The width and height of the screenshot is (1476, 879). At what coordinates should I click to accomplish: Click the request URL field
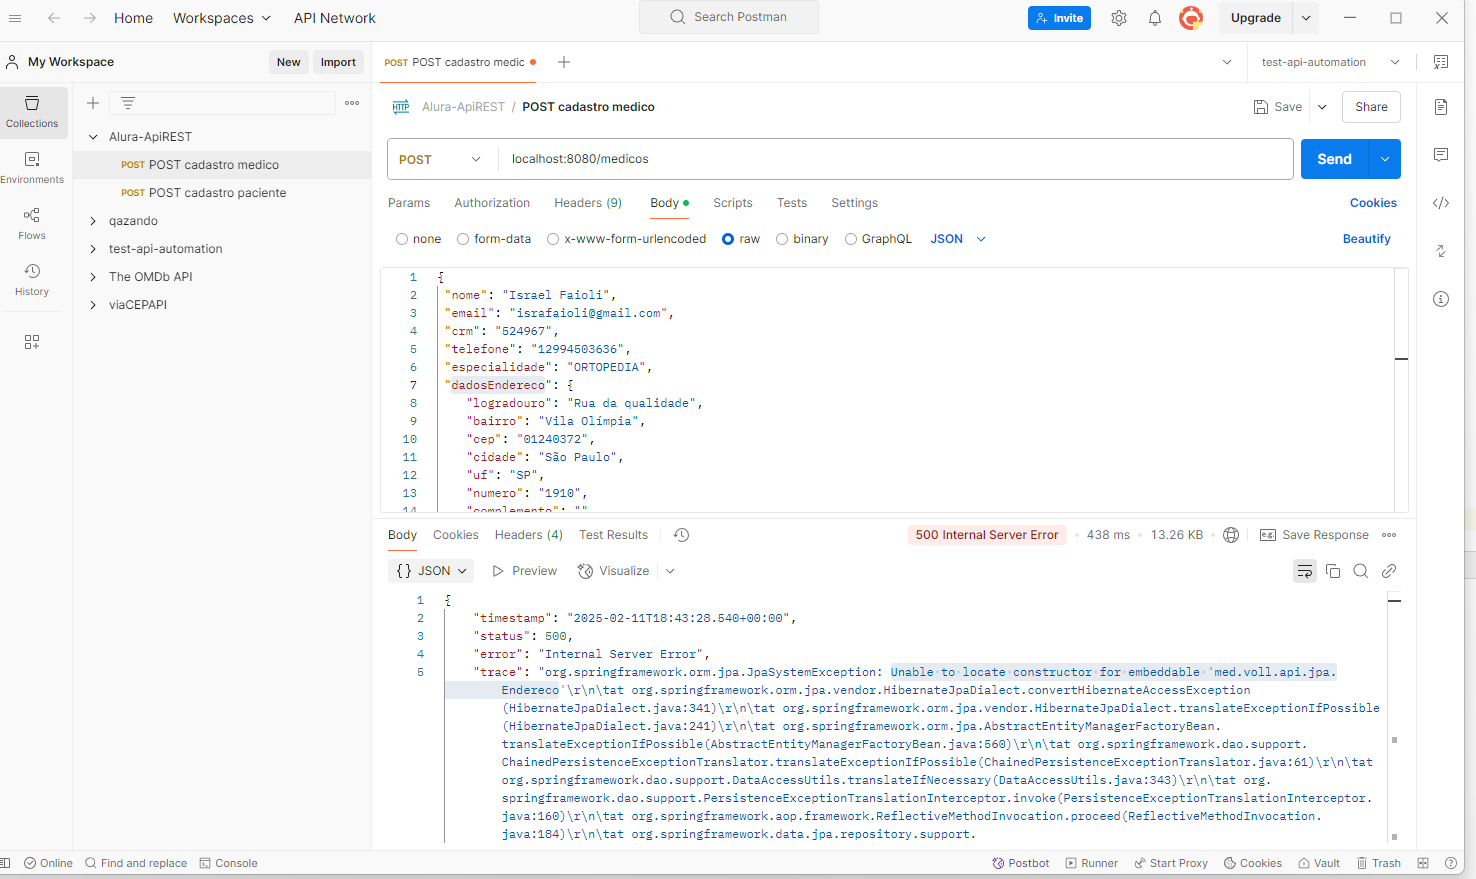[895, 159]
